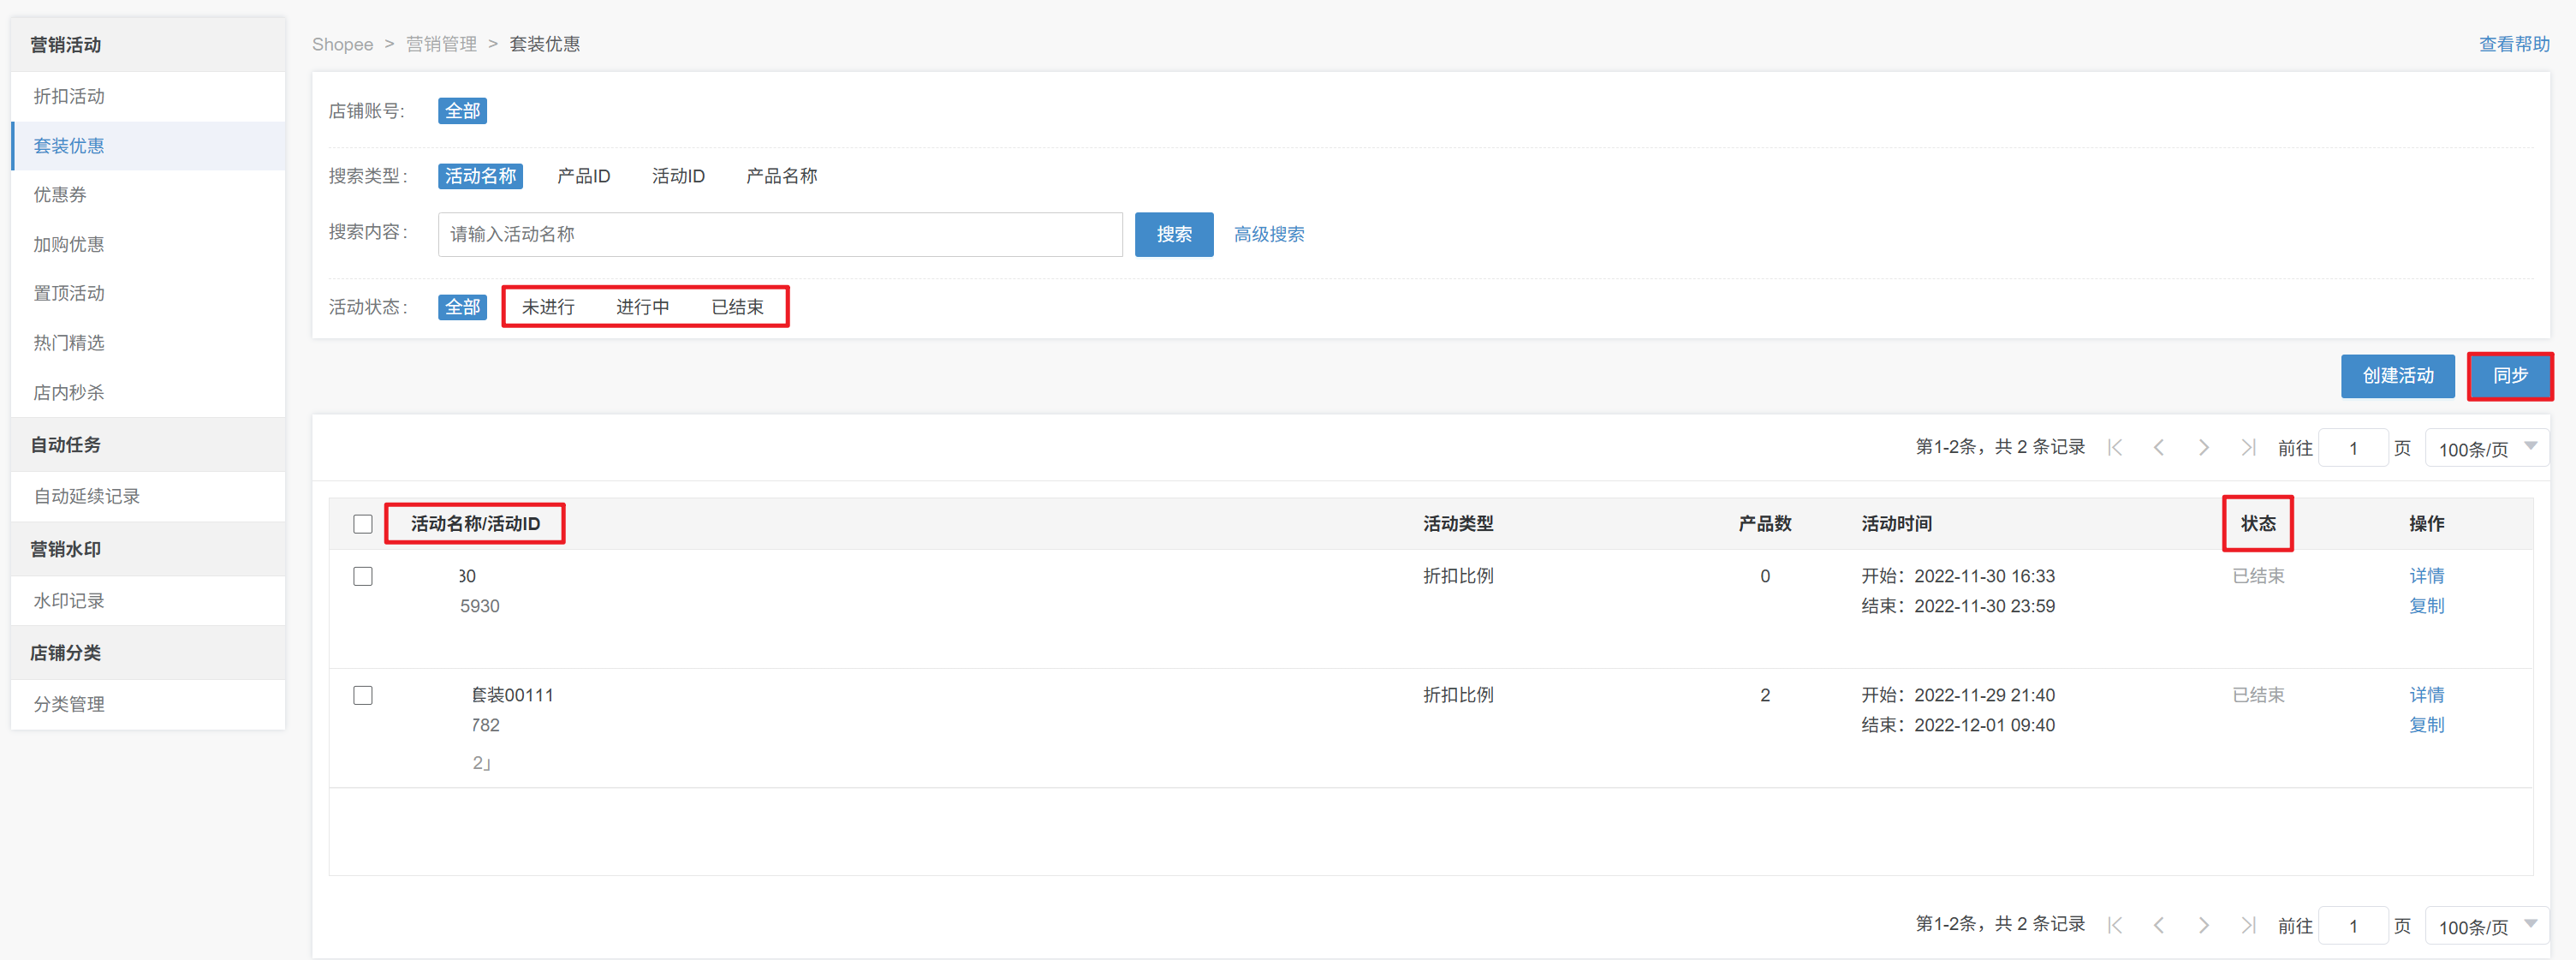2576x960 pixels.
Task: Click next page arrow in bottom pagination
Action: (x=2204, y=925)
